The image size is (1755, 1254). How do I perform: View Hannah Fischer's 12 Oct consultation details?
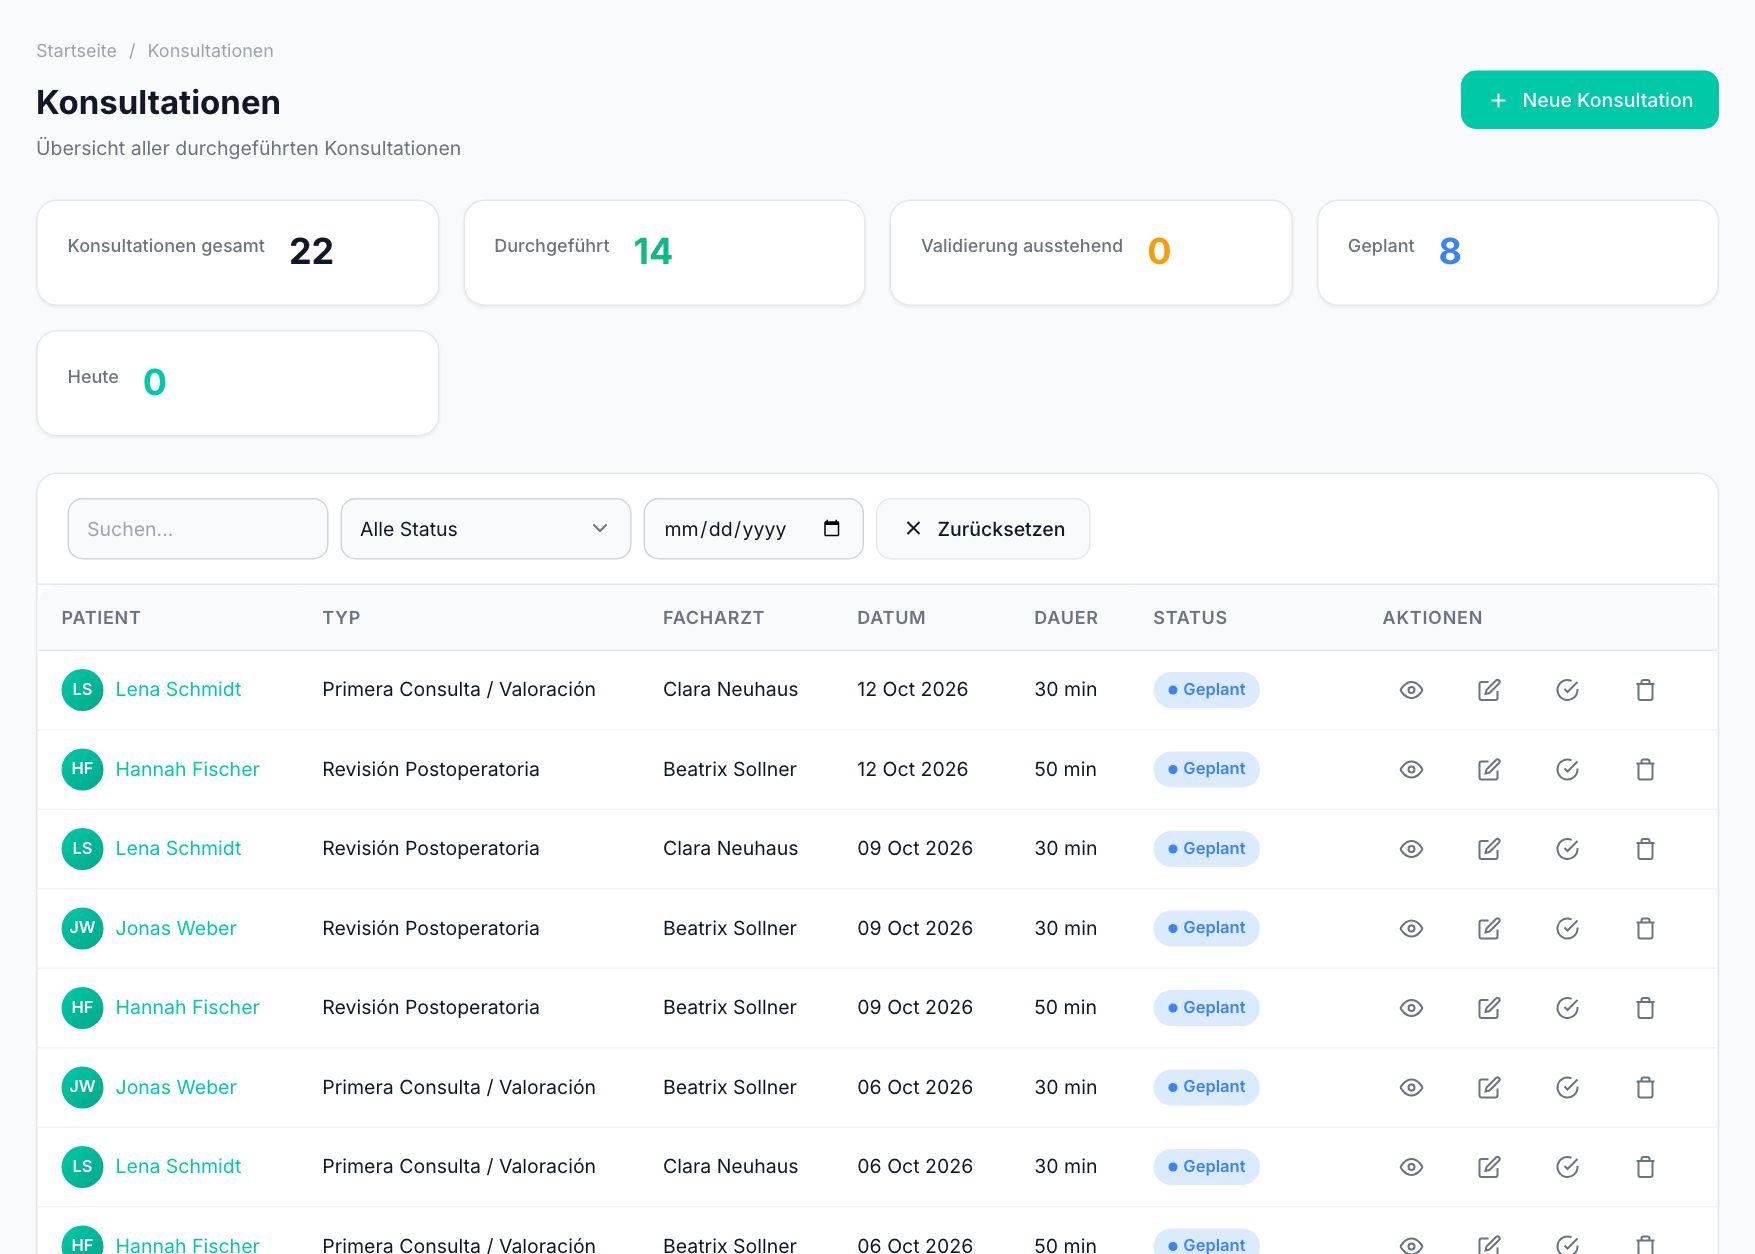[1411, 769]
